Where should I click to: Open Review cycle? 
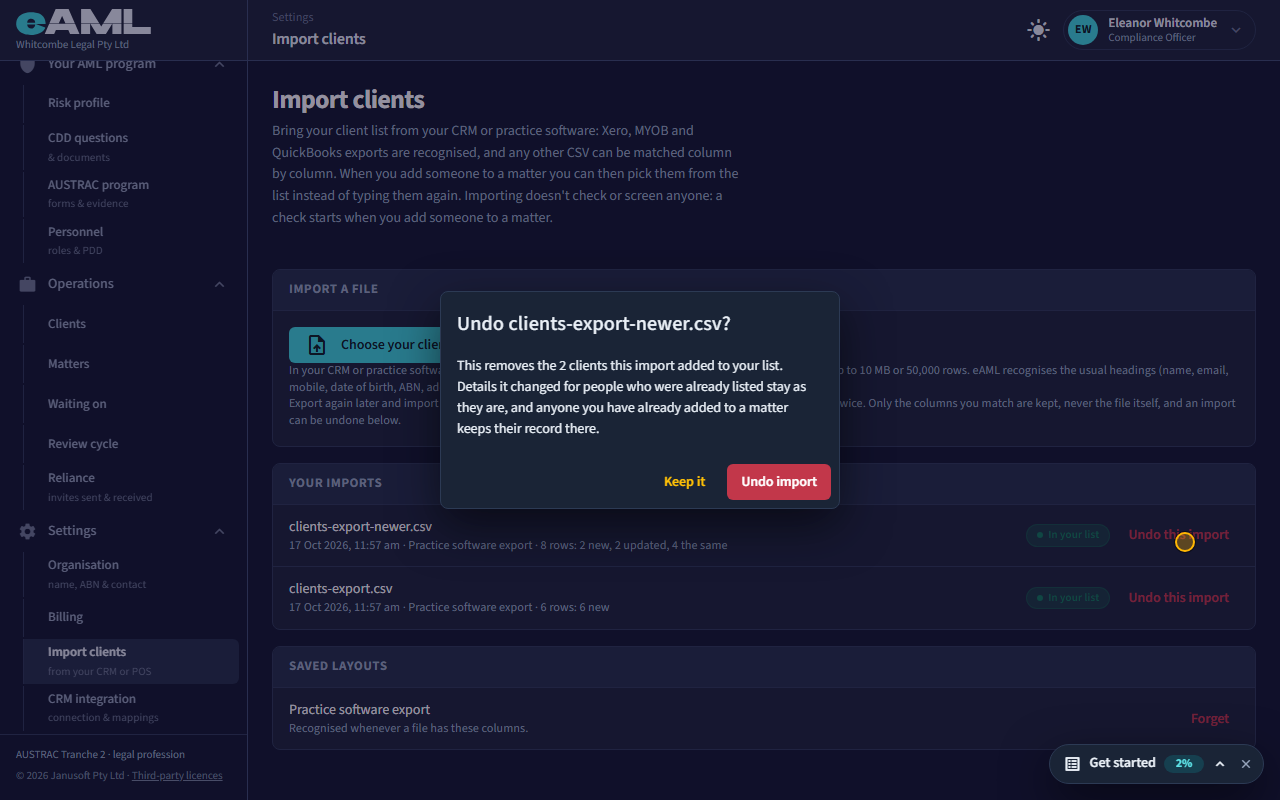(x=131, y=444)
